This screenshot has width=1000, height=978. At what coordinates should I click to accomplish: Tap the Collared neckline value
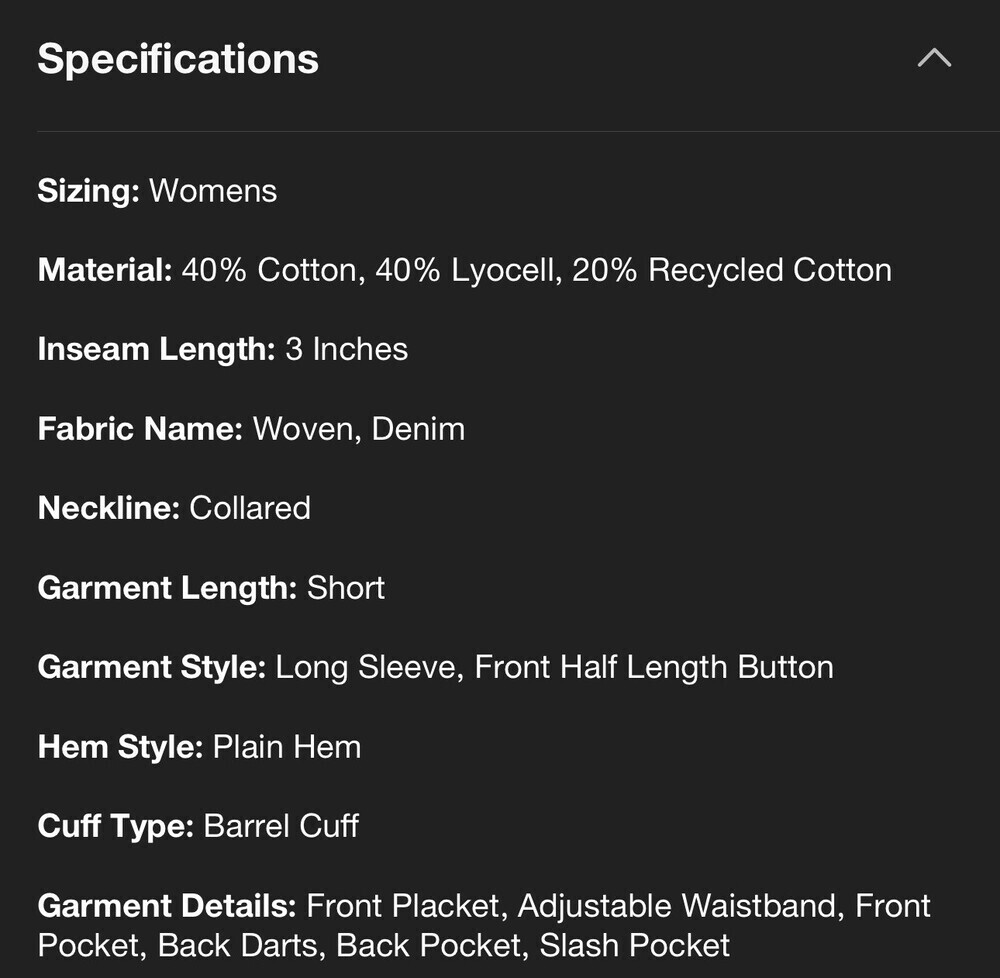tap(250, 508)
